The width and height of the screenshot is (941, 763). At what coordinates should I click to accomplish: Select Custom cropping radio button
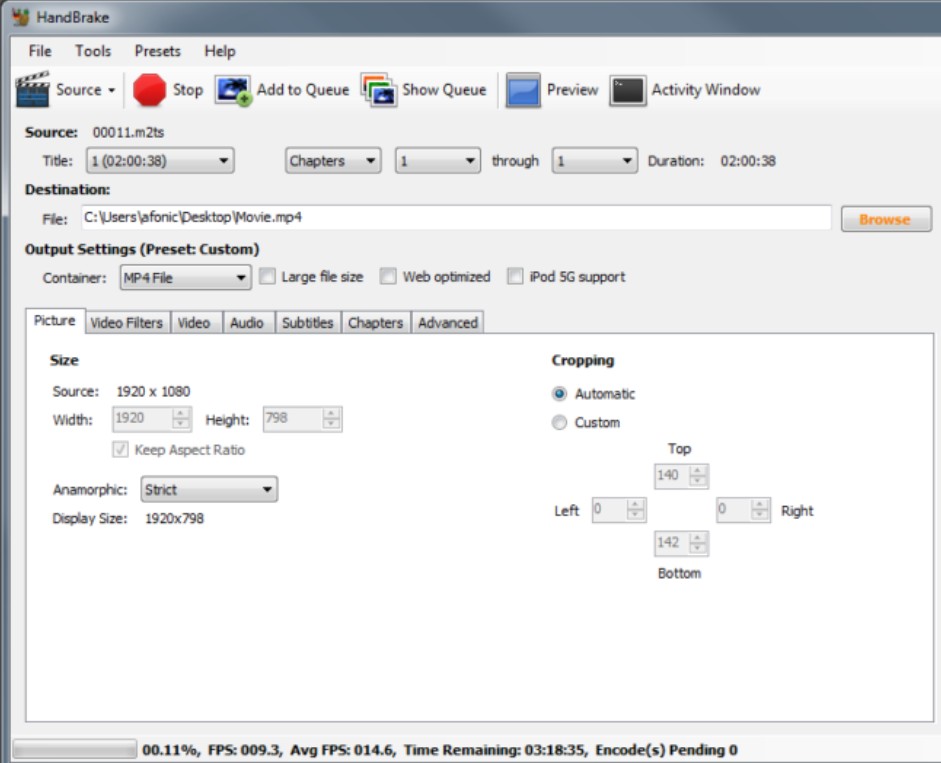pyautogui.click(x=559, y=423)
